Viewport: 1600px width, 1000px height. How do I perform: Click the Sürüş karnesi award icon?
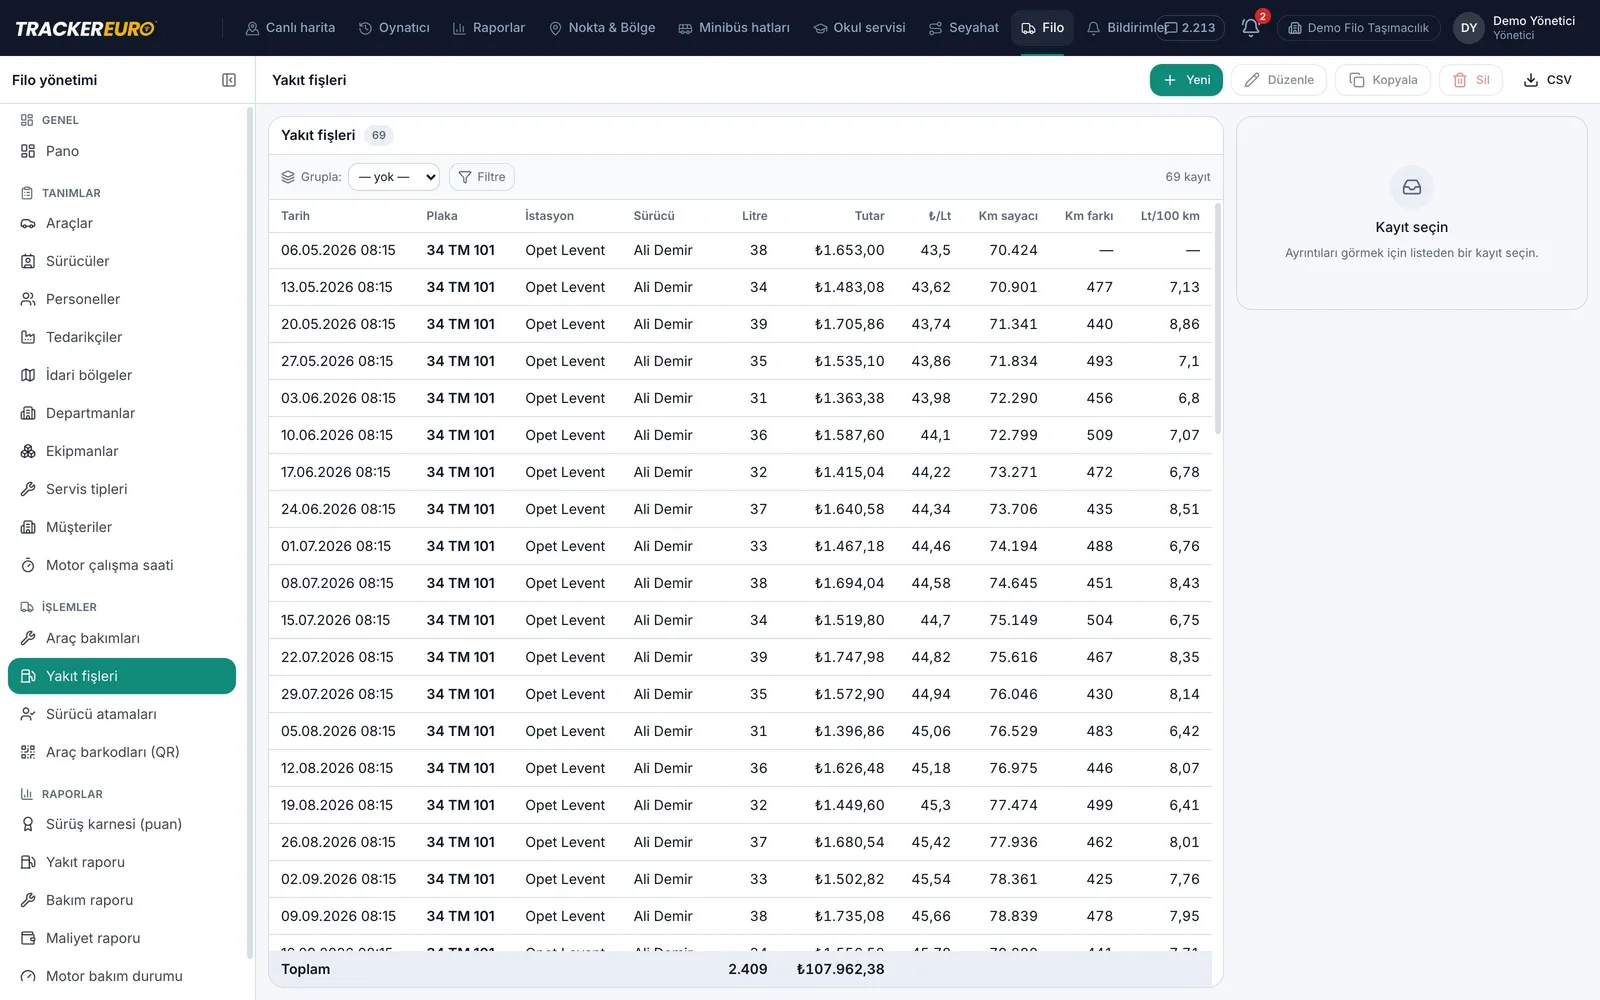tap(28, 824)
